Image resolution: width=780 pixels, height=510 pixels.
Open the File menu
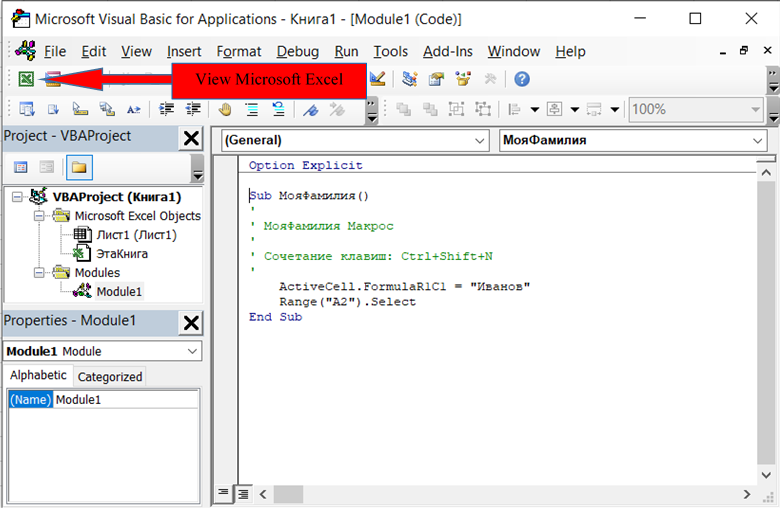55,51
